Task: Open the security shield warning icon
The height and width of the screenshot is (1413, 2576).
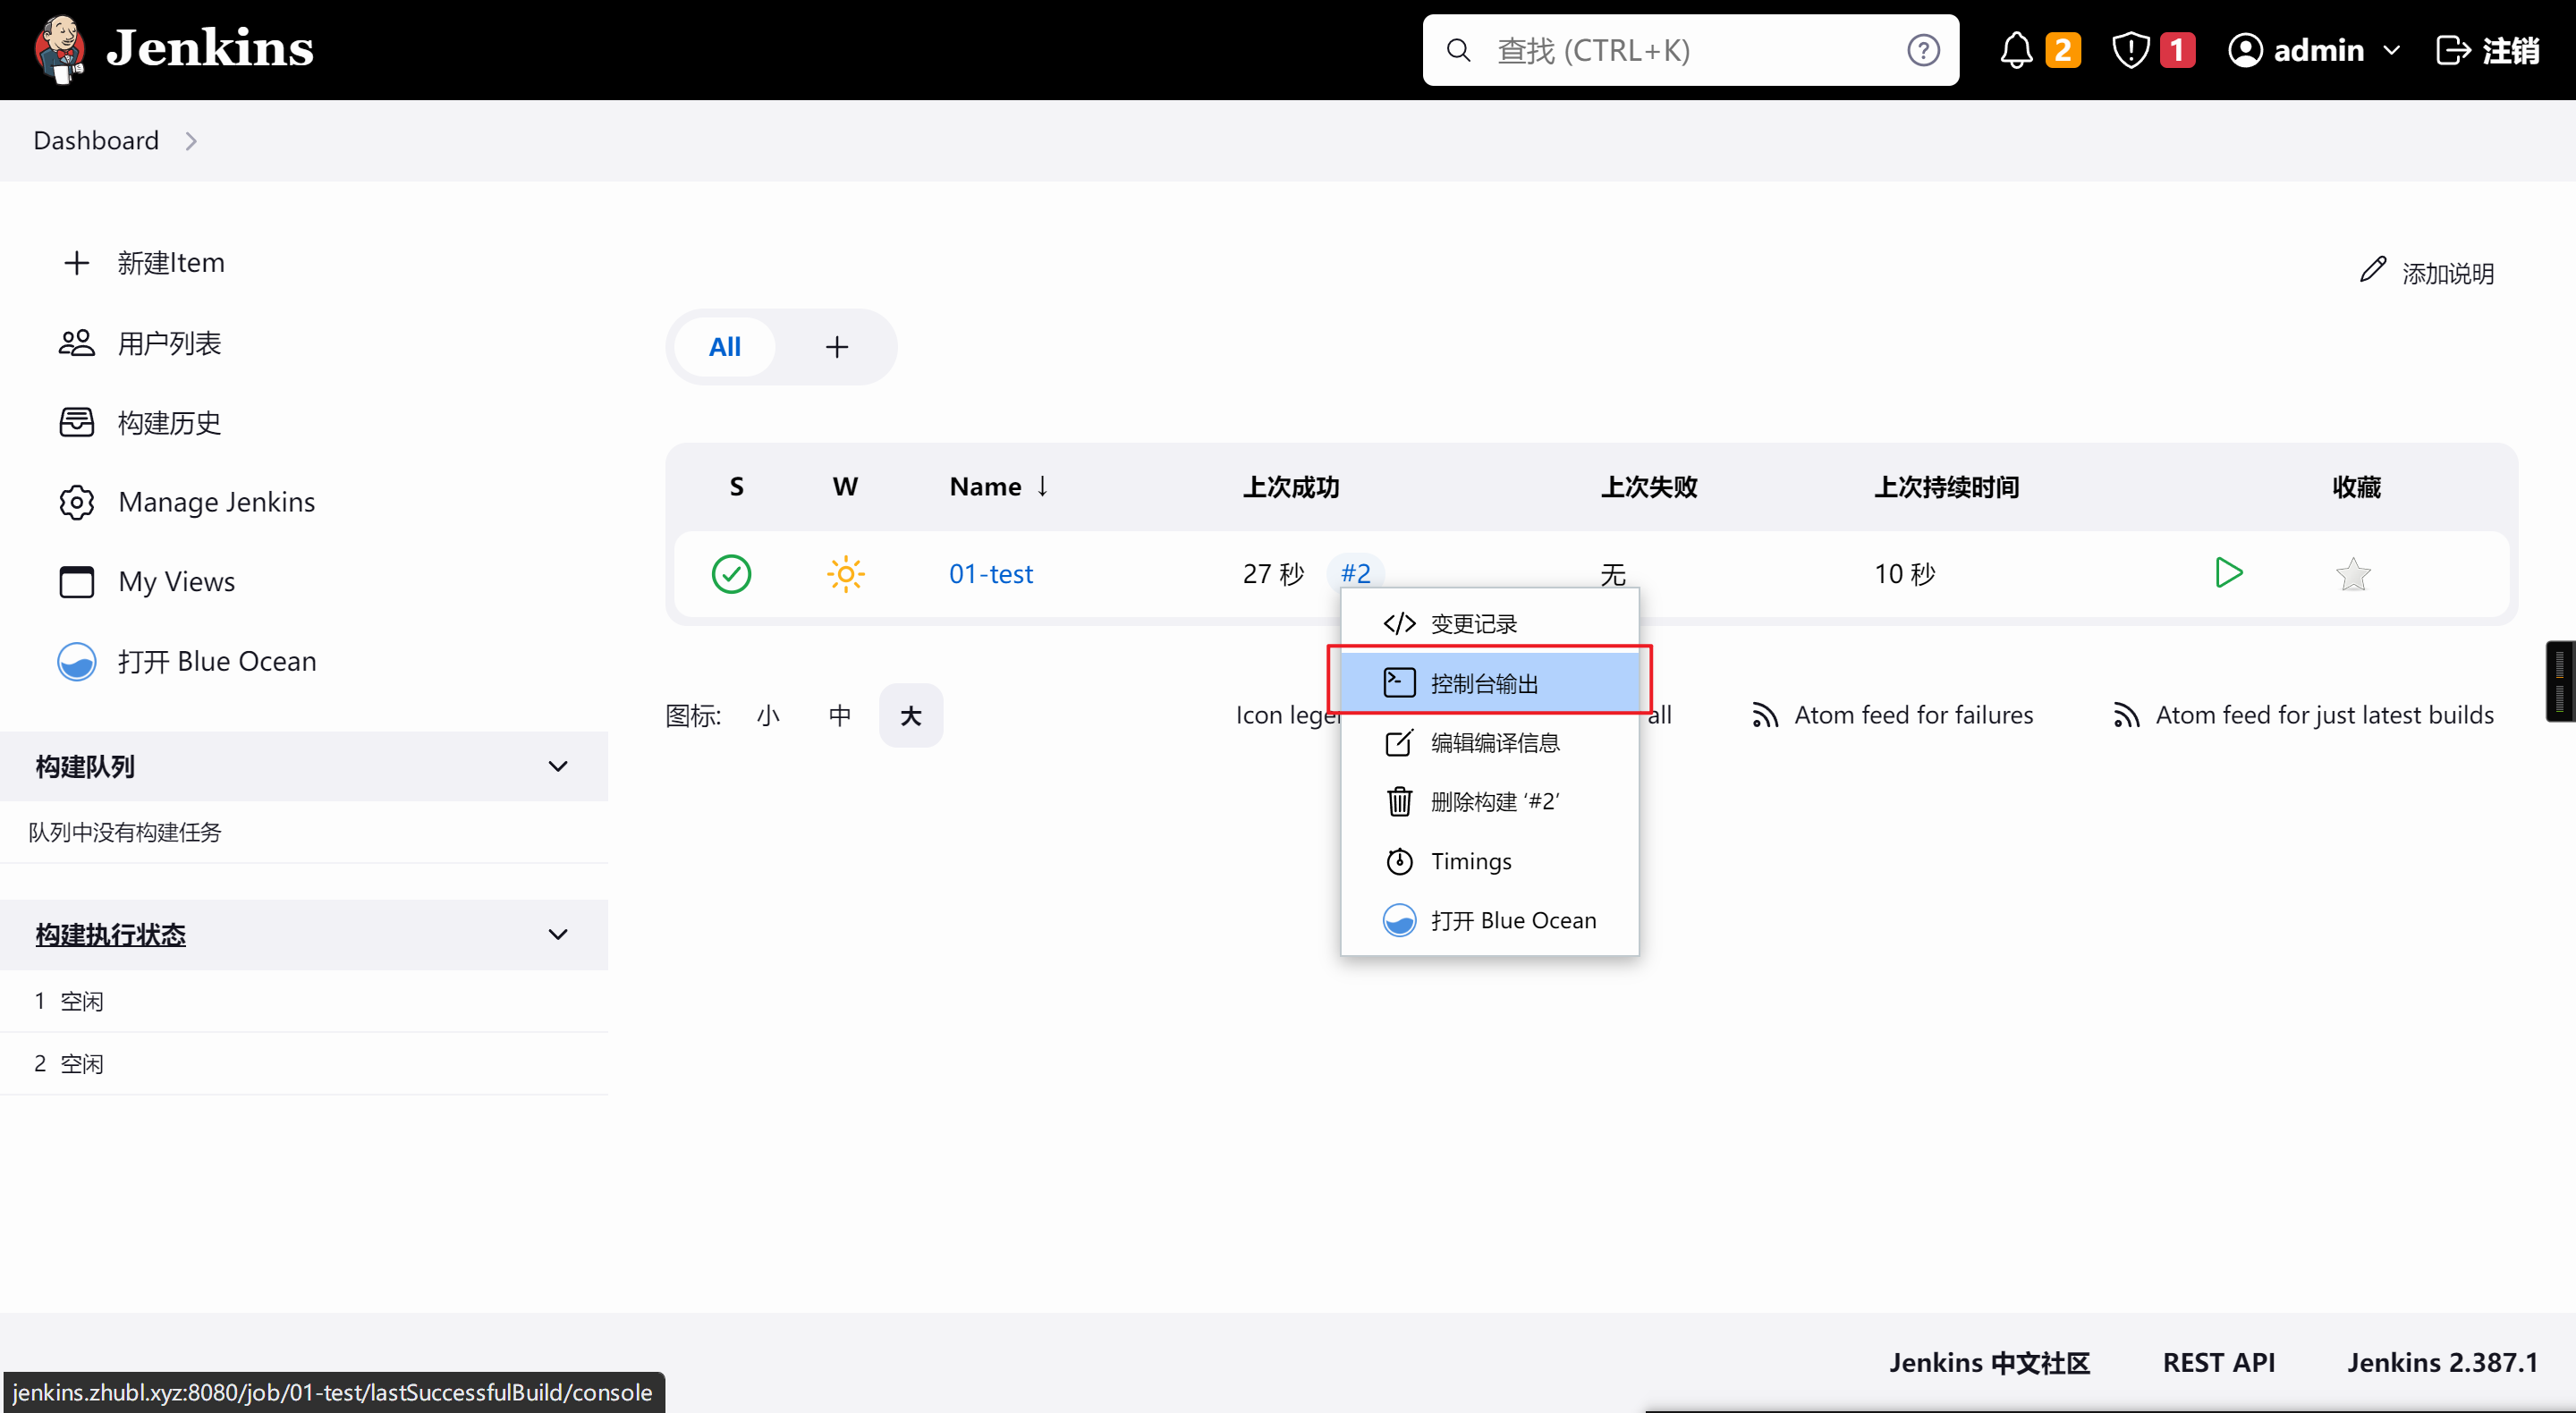Action: pos(2130,50)
